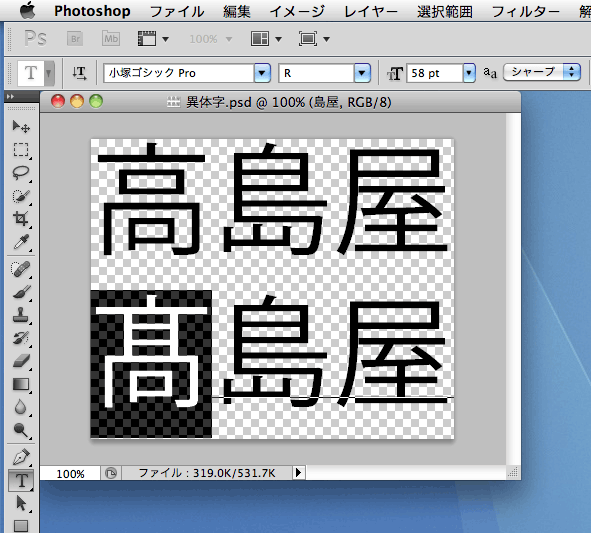Viewport: 591px width, 533px height.
Task: Click the Ps application icon
Action: tap(35, 38)
